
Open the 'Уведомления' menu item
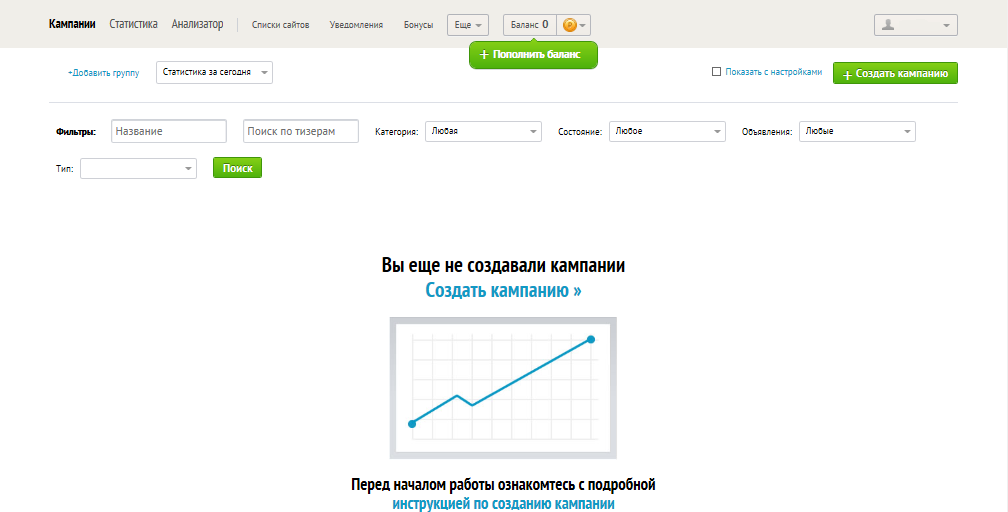(x=356, y=25)
